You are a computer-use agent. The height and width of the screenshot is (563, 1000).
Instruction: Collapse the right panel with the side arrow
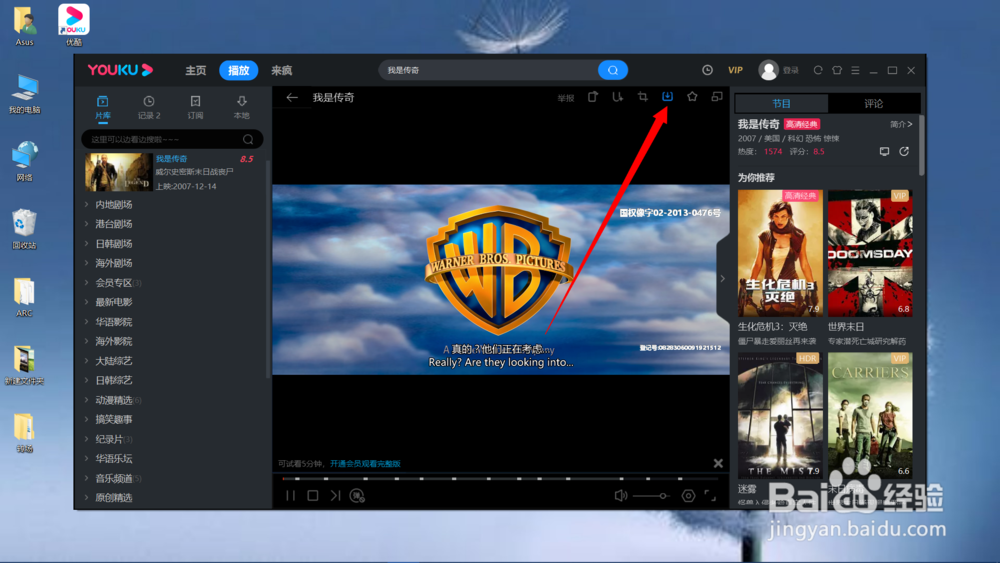723,279
